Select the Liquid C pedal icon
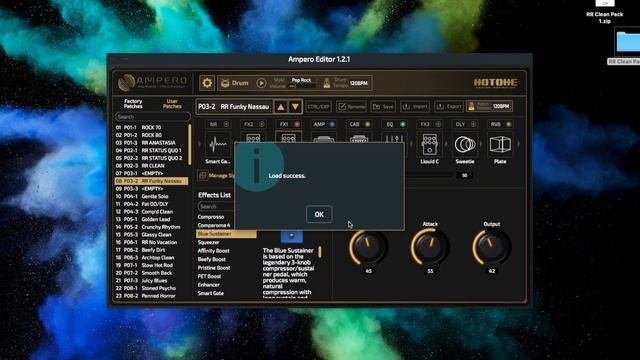 [429, 144]
